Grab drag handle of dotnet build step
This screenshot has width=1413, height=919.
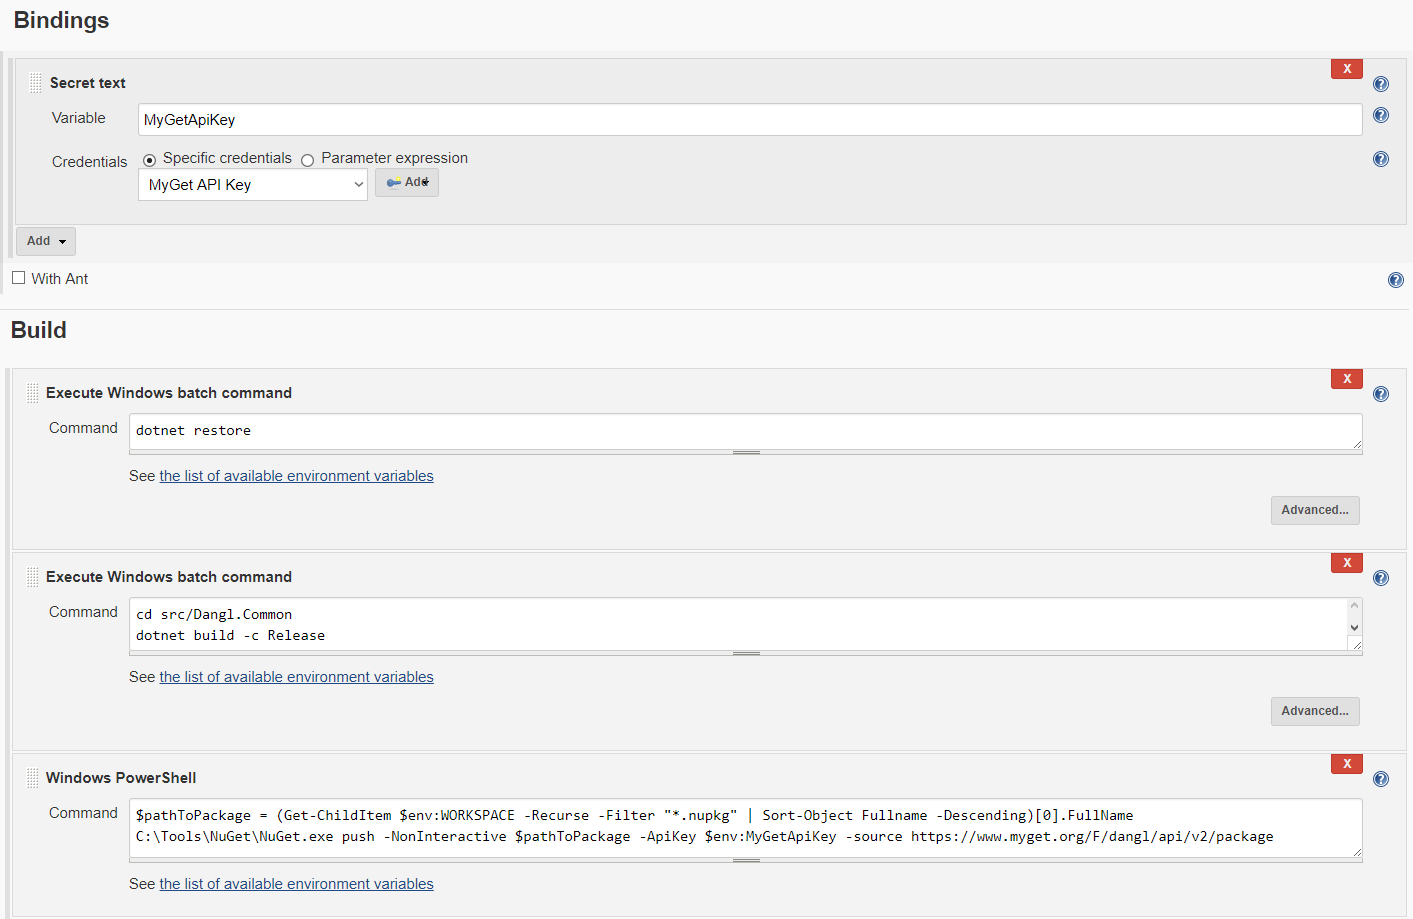point(33,577)
